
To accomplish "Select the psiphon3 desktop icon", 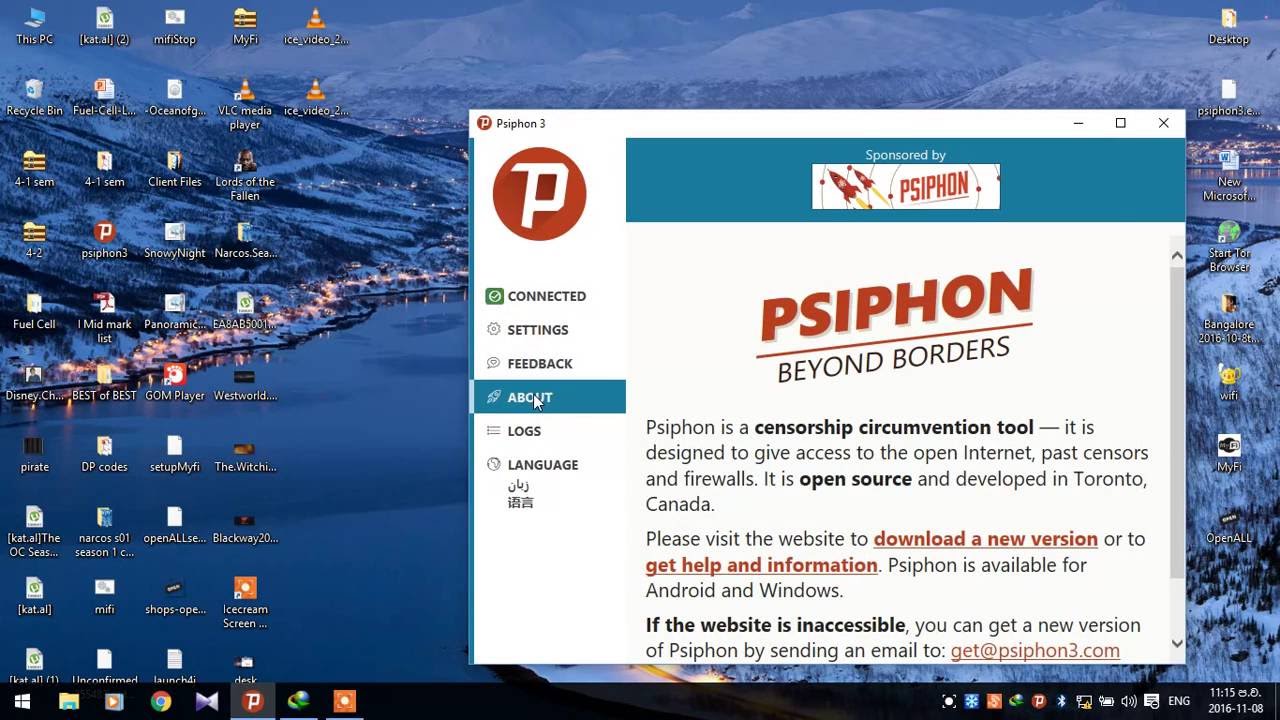I will point(105,241).
